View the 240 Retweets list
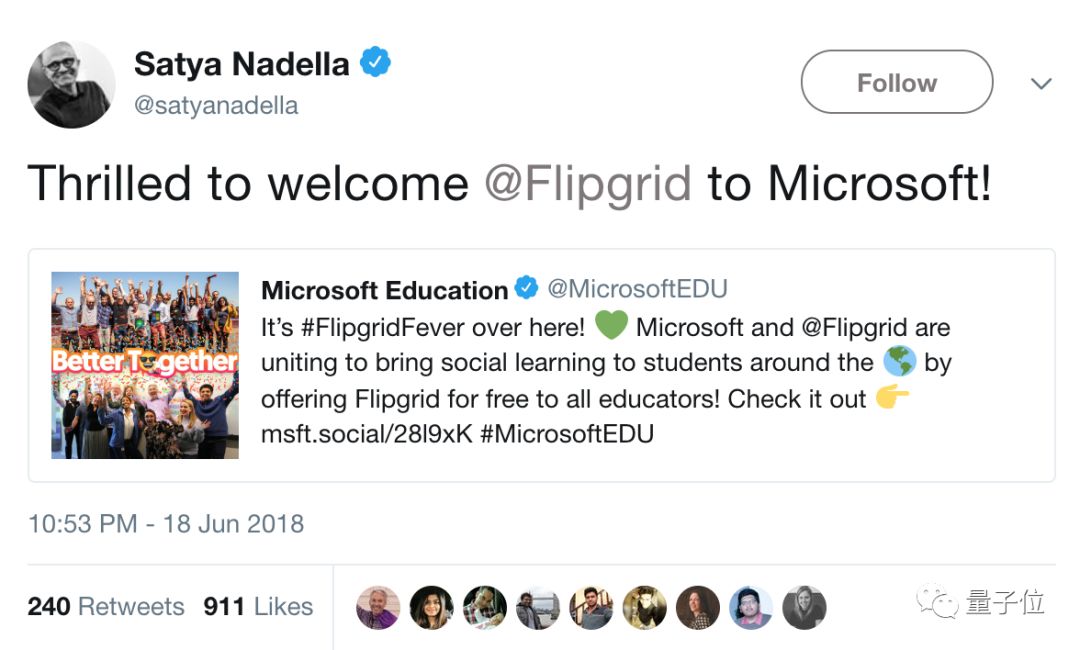1080x650 pixels. coord(106,607)
